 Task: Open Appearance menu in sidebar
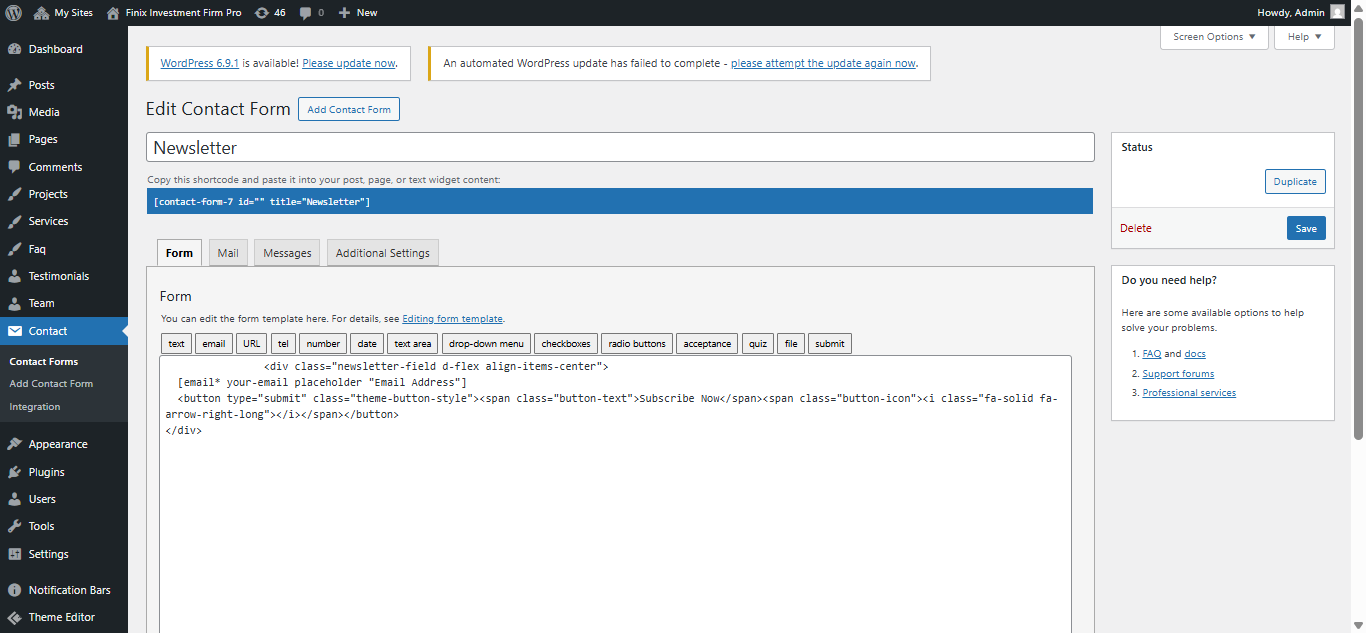coord(58,444)
